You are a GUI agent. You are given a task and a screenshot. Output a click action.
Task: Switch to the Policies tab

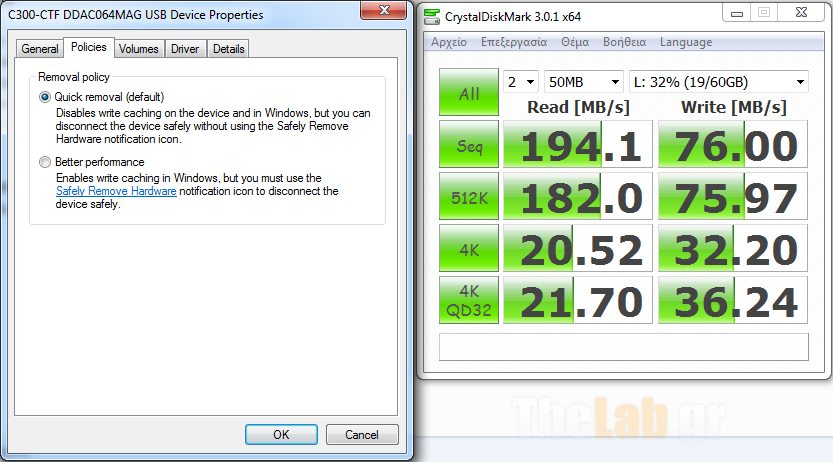click(89, 47)
